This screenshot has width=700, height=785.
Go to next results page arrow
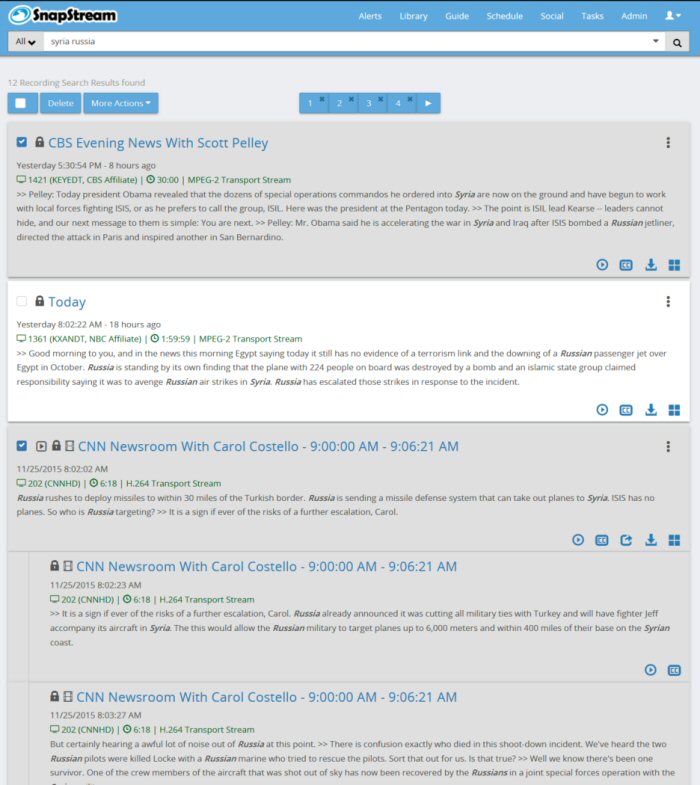(x=428, y=103)
